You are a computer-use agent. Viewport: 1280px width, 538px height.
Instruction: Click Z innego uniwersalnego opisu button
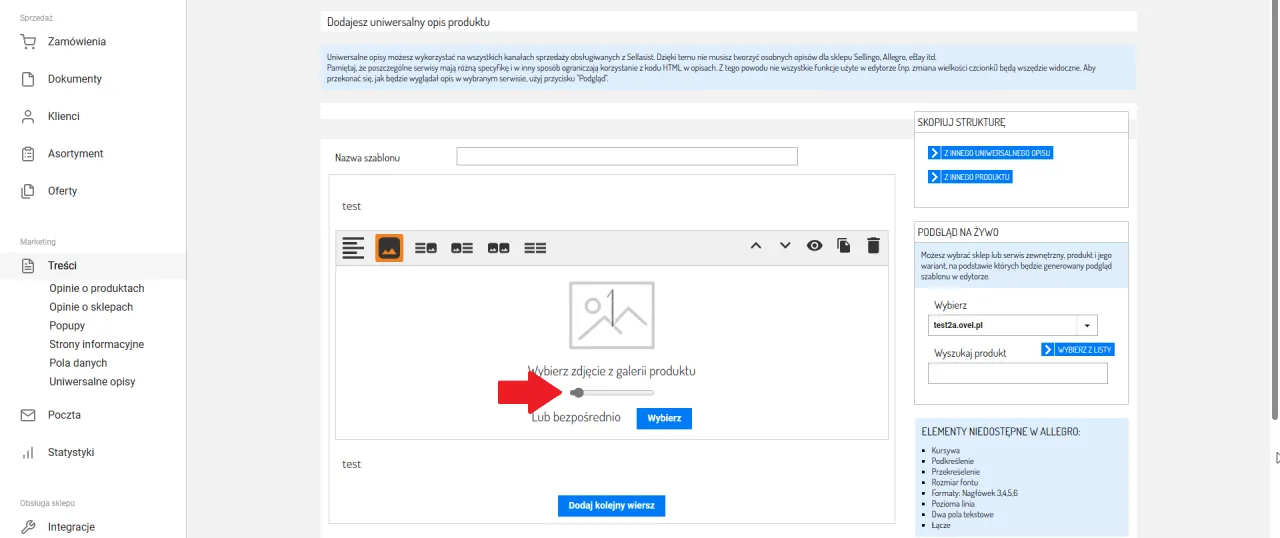pos(991,153)
